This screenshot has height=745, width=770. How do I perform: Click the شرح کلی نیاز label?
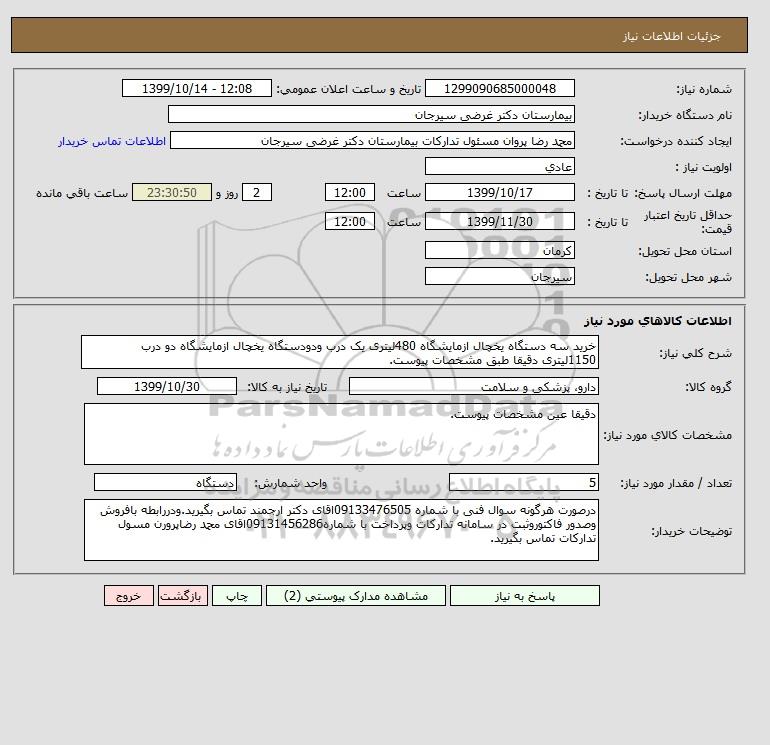[x=695, y=353]
